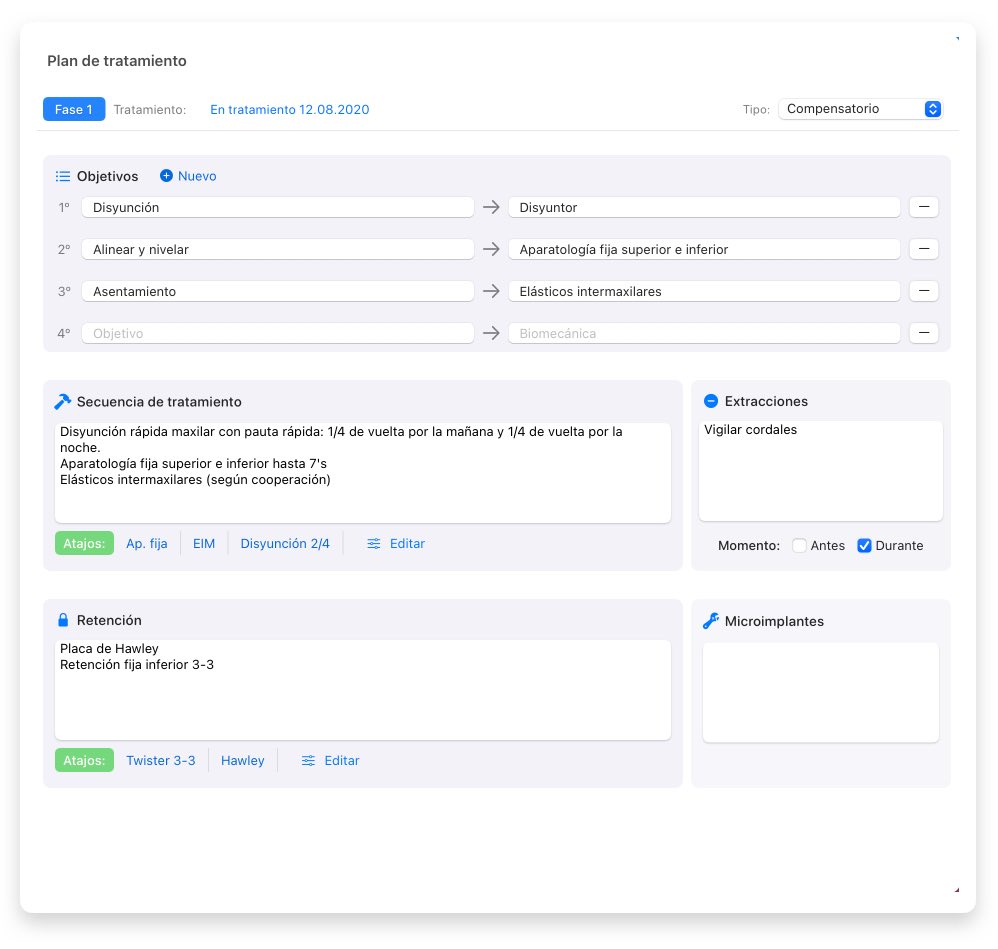
Task: Remove the Disyunción objective with minus button
Action: 924,207
